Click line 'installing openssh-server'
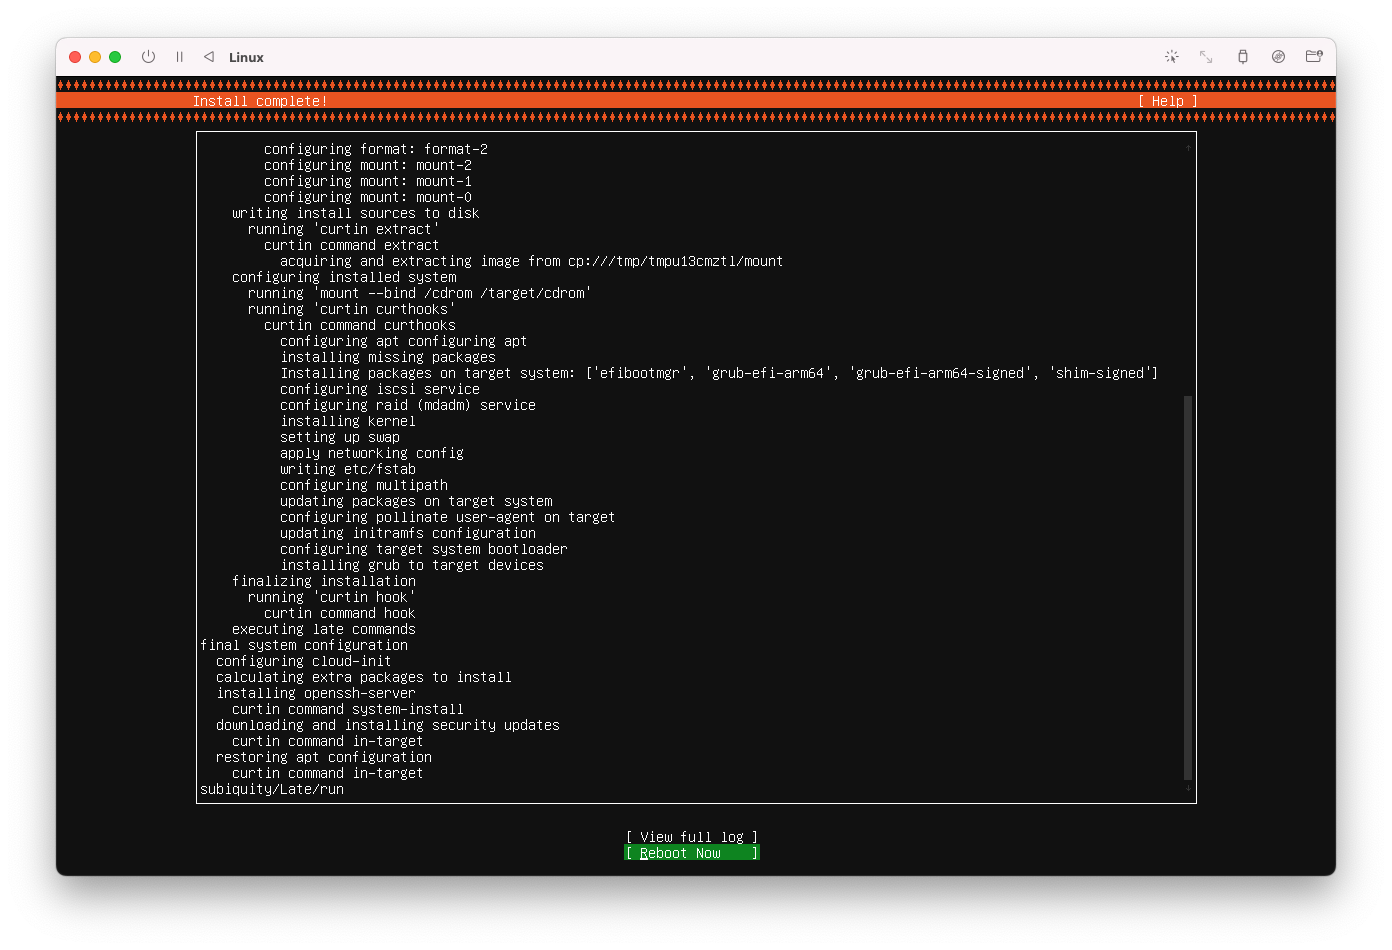Screen dimensions: 1392x950 pos(316,693)
